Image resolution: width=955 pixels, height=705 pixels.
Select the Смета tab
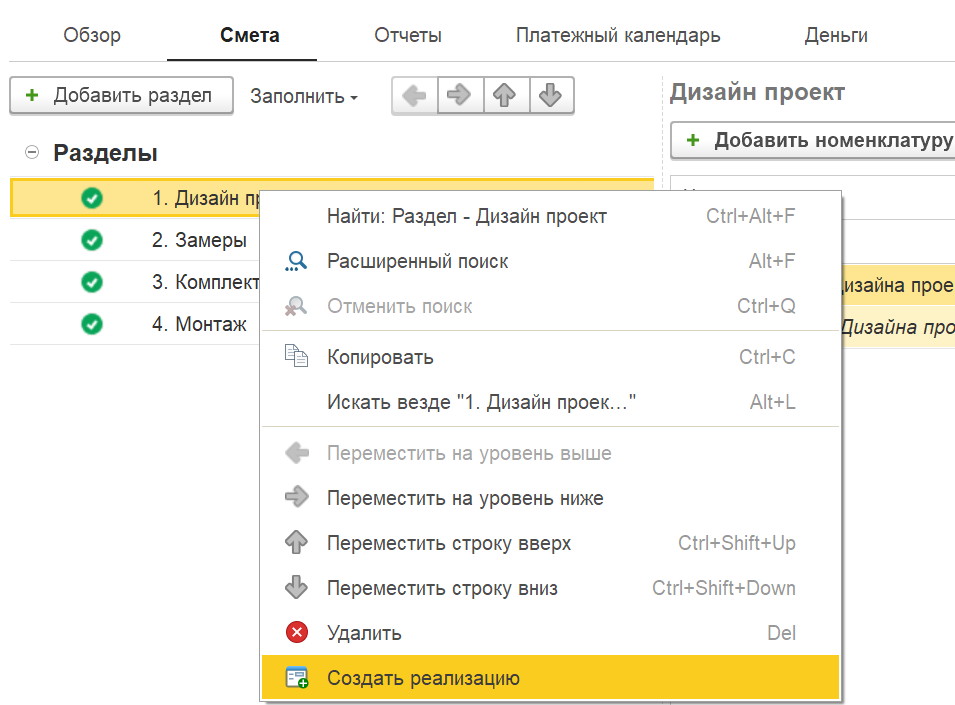[250, 35]
